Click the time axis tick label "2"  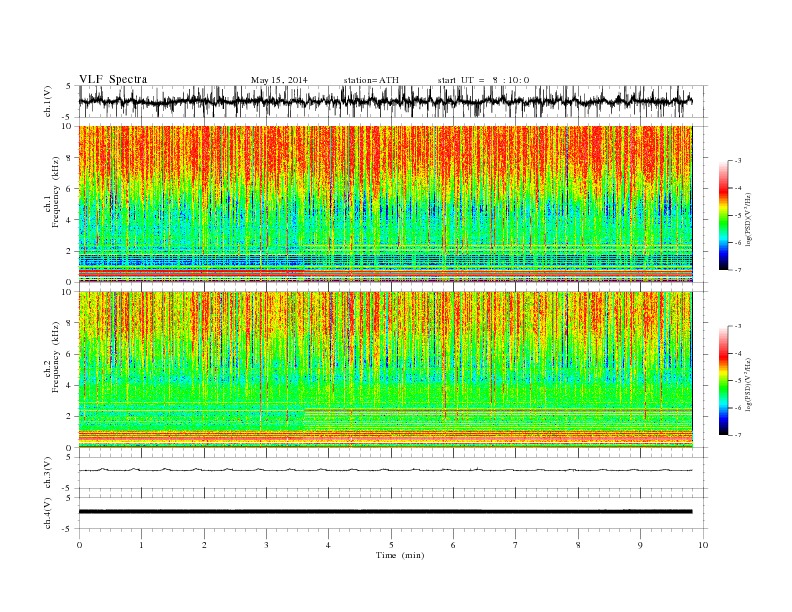pos(204,545)
